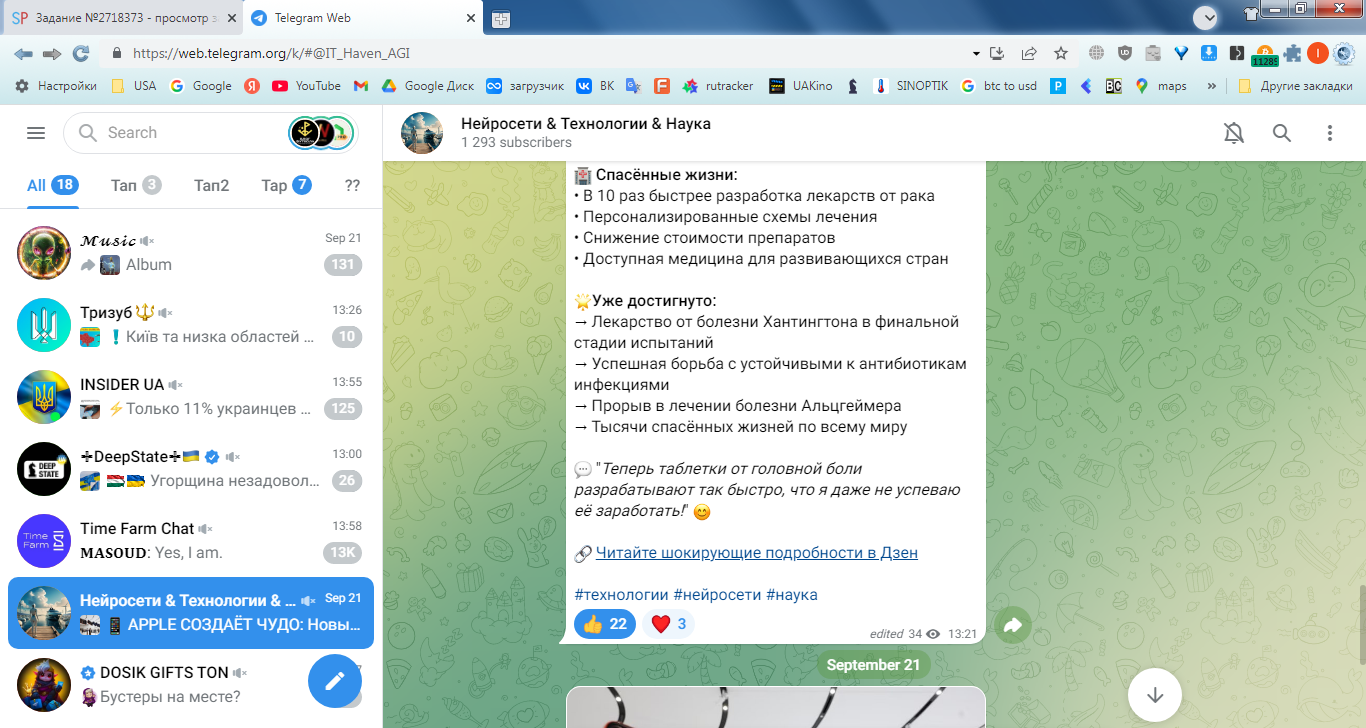
Task: Jump to bottom with down arrow button
Action: click(x=1155, y=694)
